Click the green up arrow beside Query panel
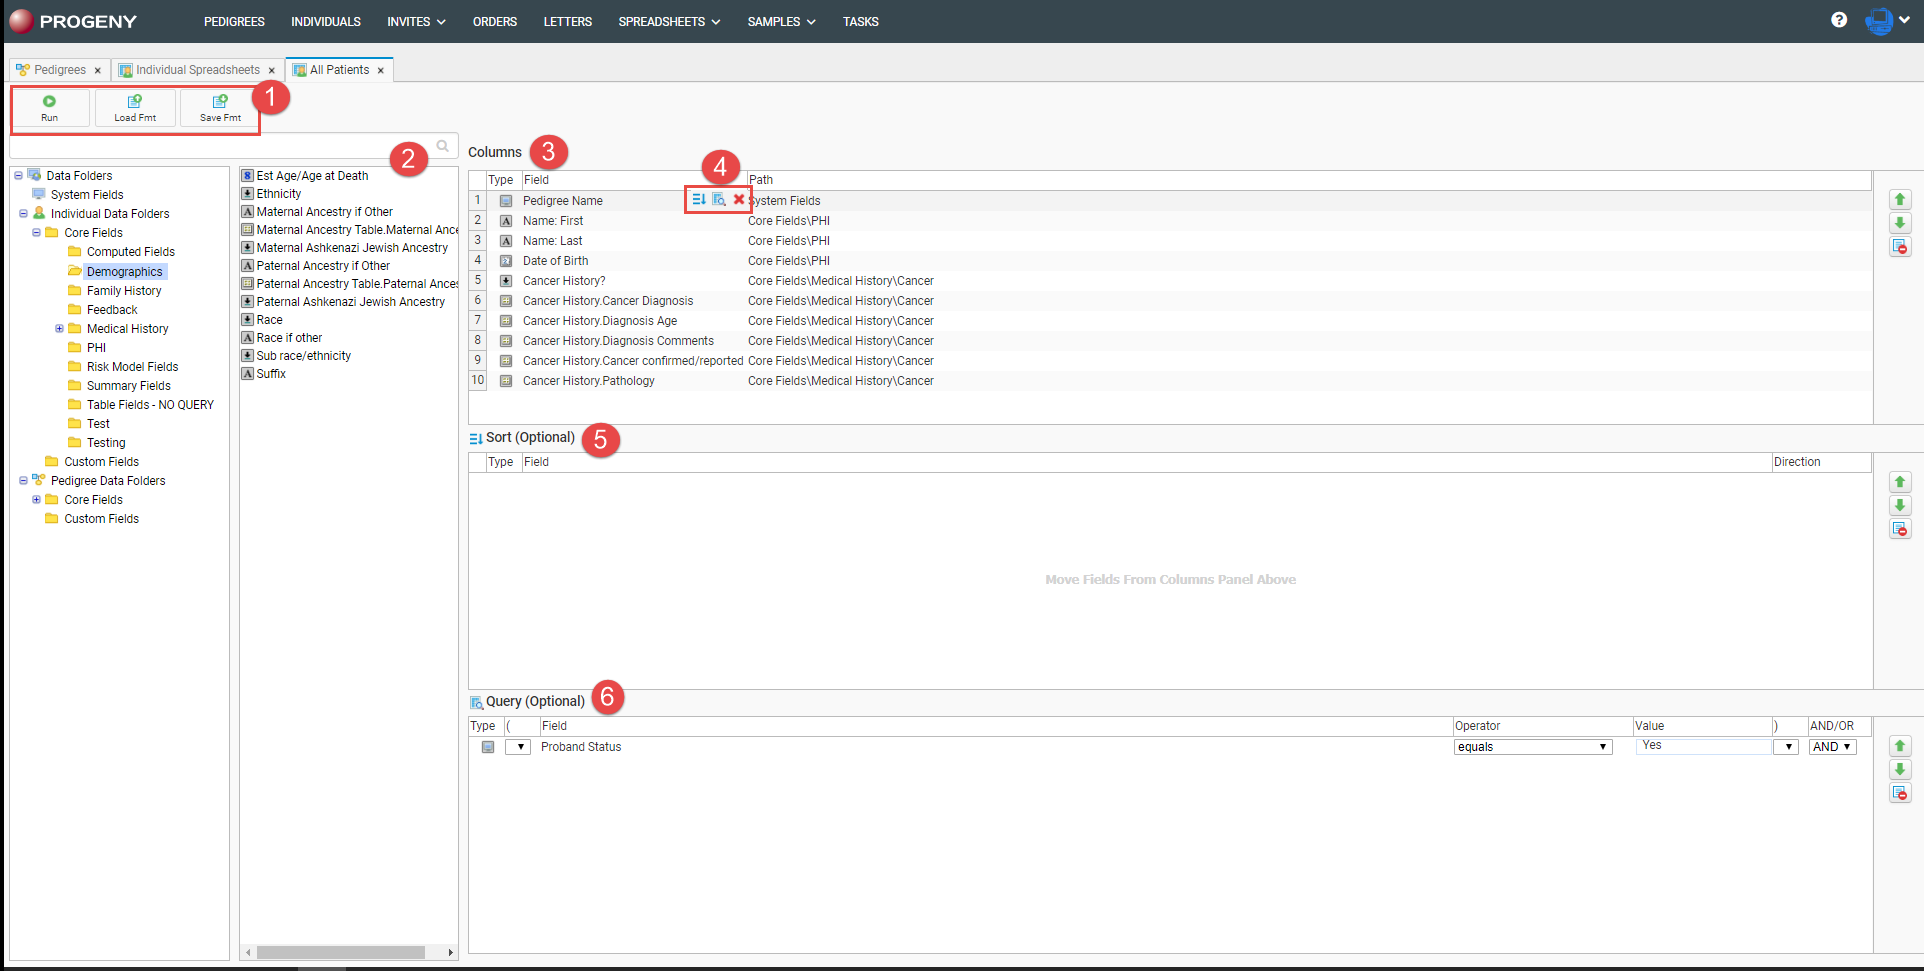Screen dimensions: 1924x971 coord(1900,745)
